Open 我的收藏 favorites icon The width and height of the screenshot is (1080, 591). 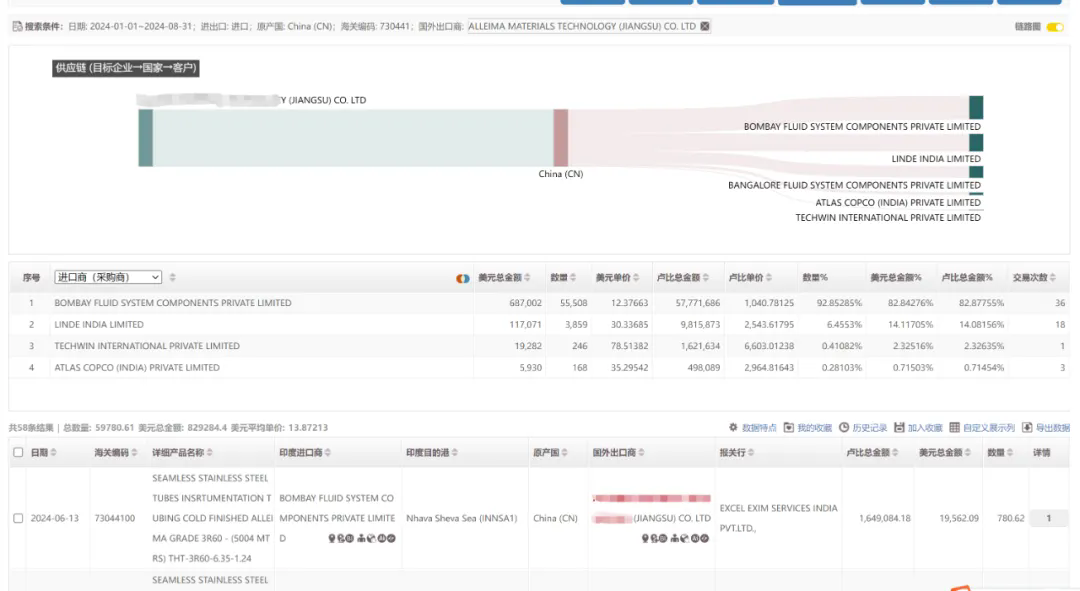click(x=789, y=428)
